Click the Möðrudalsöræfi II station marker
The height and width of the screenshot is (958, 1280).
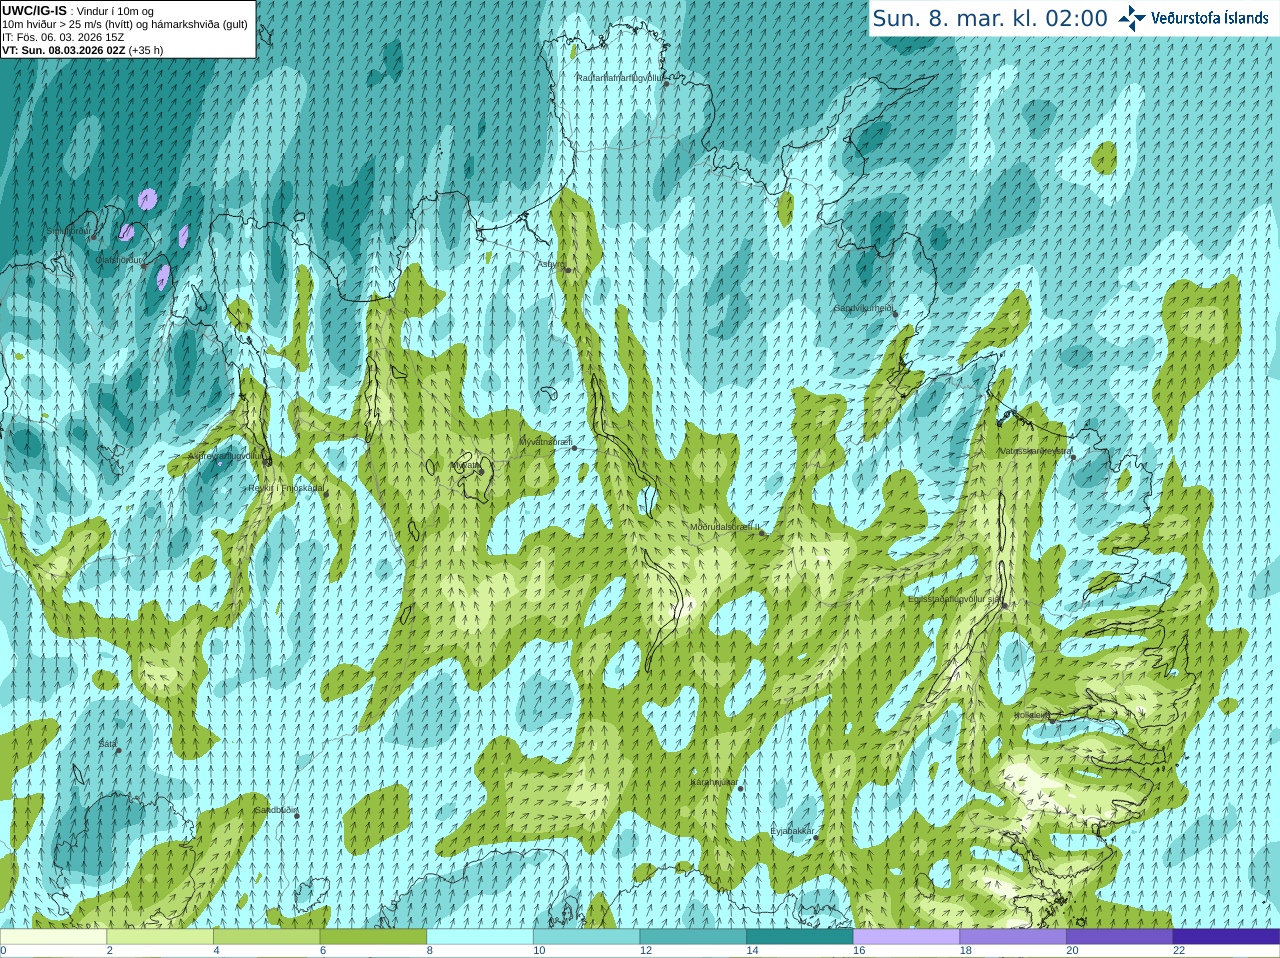point(762,532)
